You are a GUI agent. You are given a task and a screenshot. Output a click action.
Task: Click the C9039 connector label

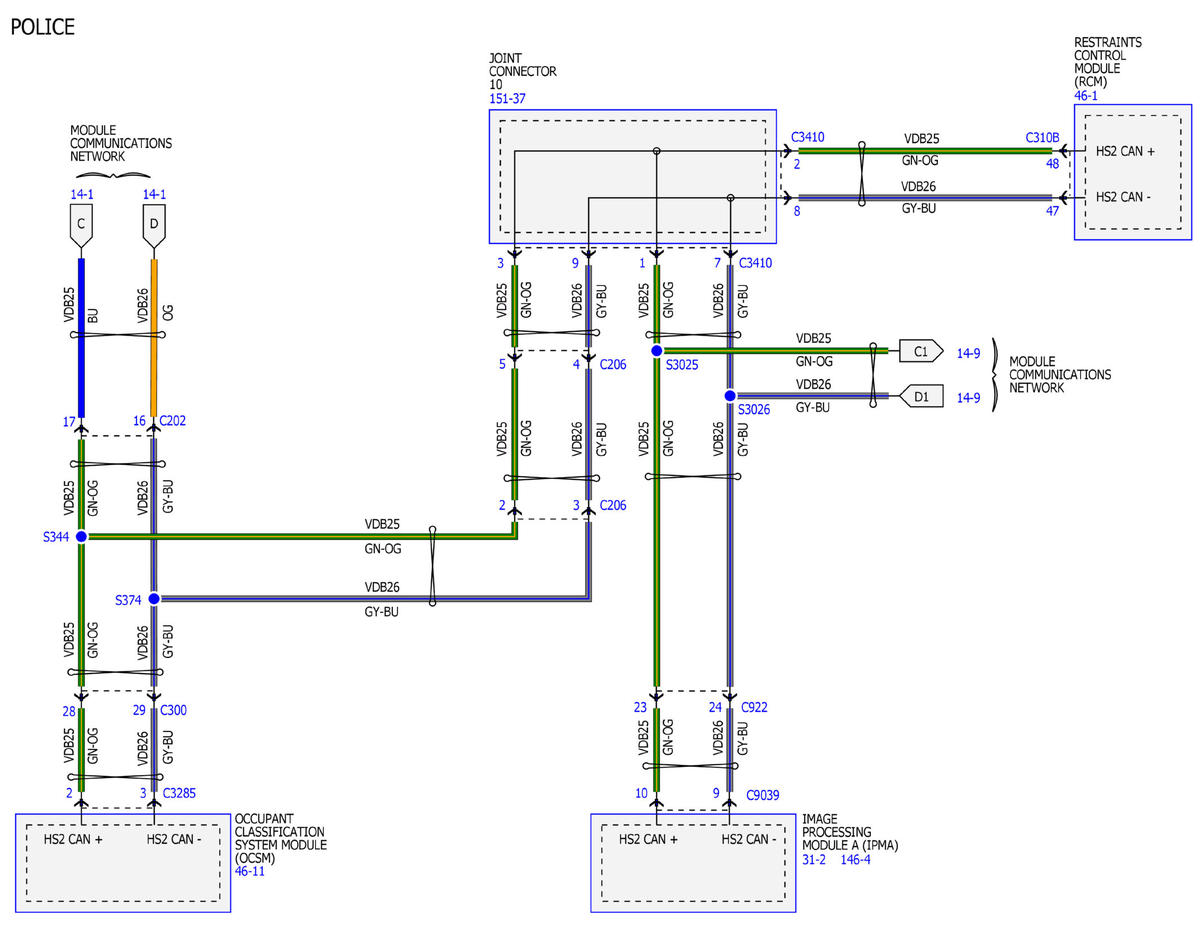tap(762, 795)
